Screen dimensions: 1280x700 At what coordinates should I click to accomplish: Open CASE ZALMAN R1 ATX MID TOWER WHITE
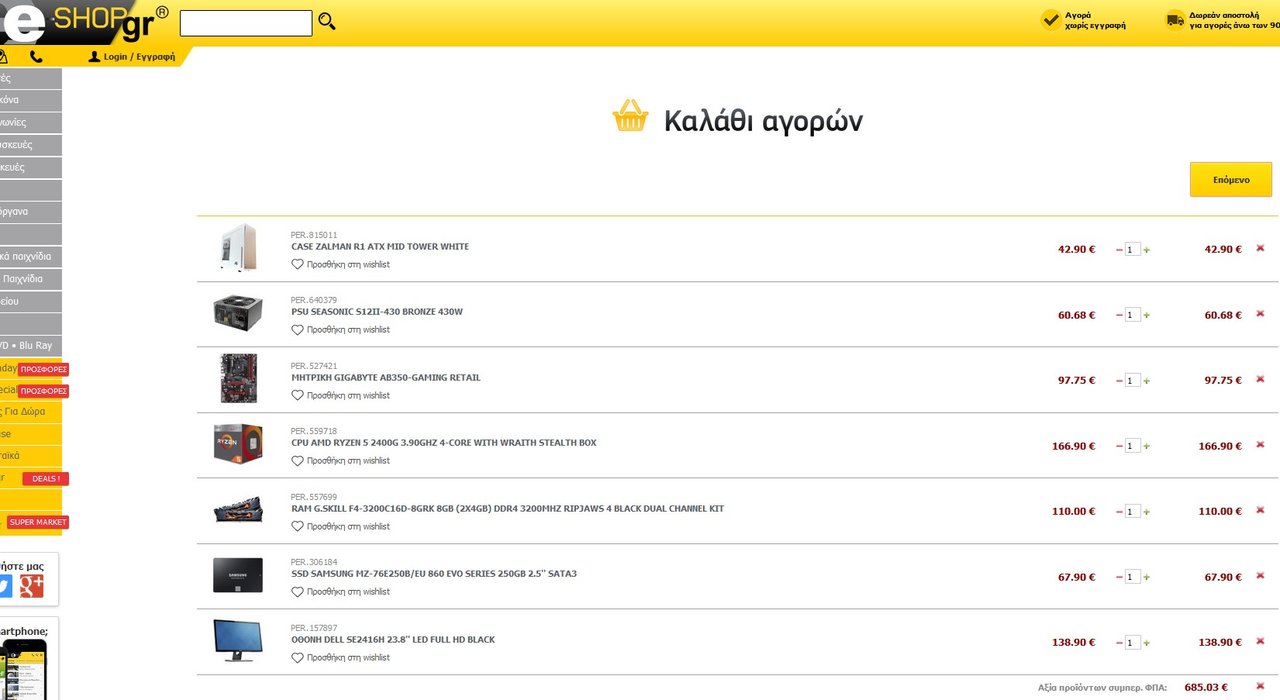coord(380,247)
